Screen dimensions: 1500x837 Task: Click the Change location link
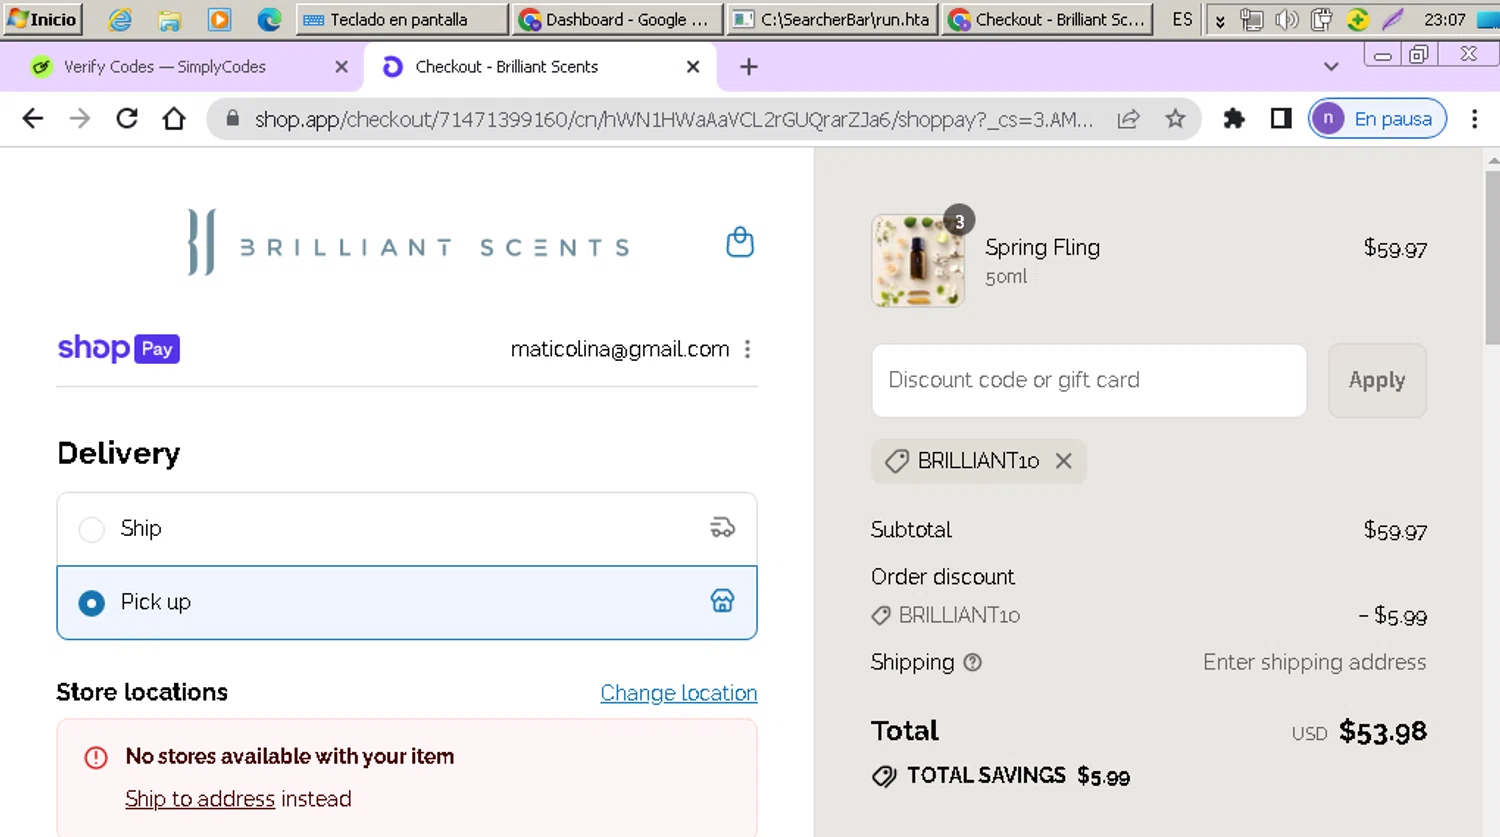pos(679,693)
